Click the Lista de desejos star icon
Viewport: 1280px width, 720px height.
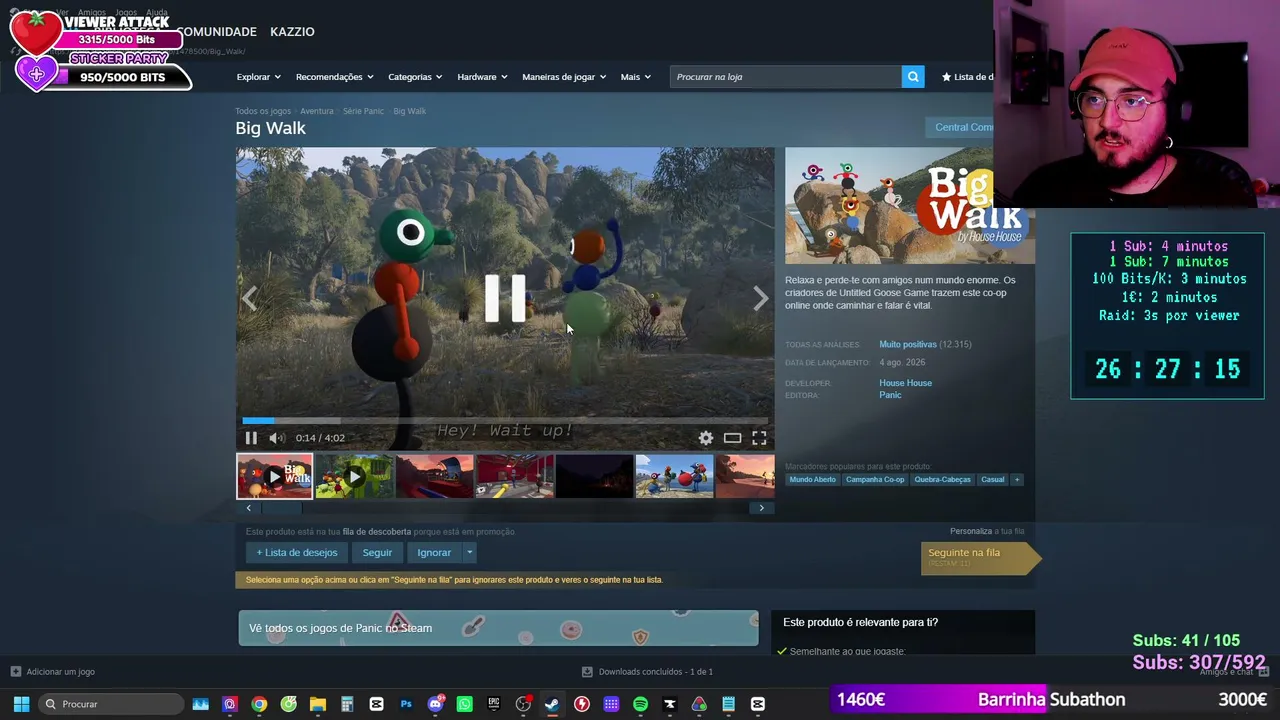point(946,77)
